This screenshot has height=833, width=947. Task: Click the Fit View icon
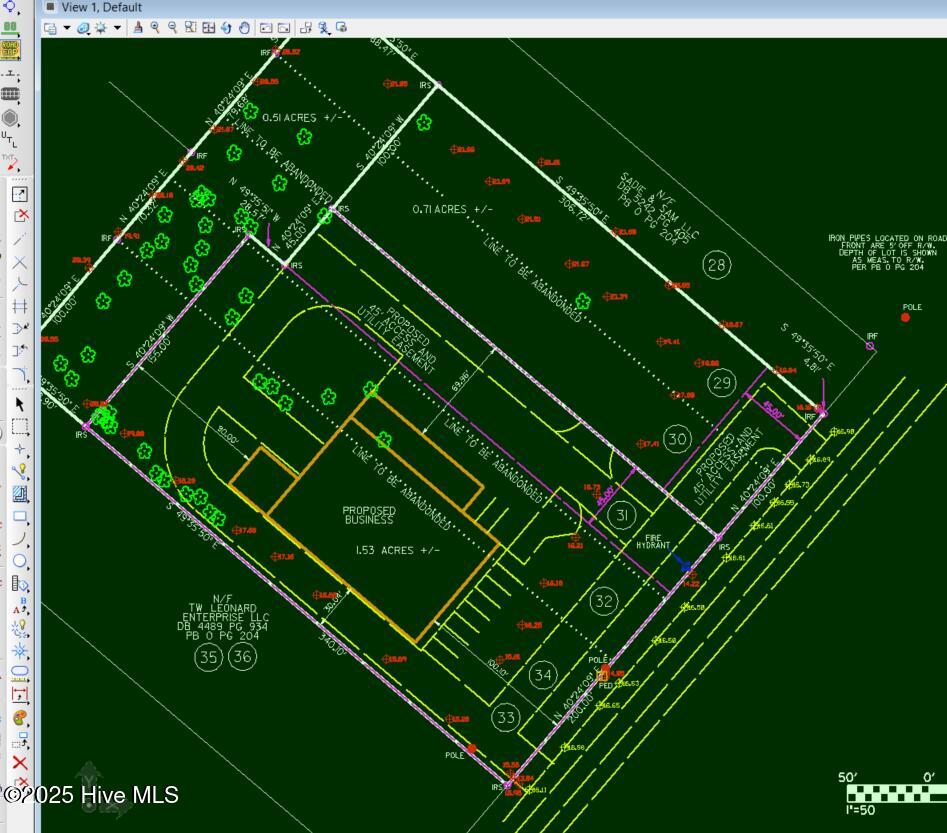pos(208,28)
